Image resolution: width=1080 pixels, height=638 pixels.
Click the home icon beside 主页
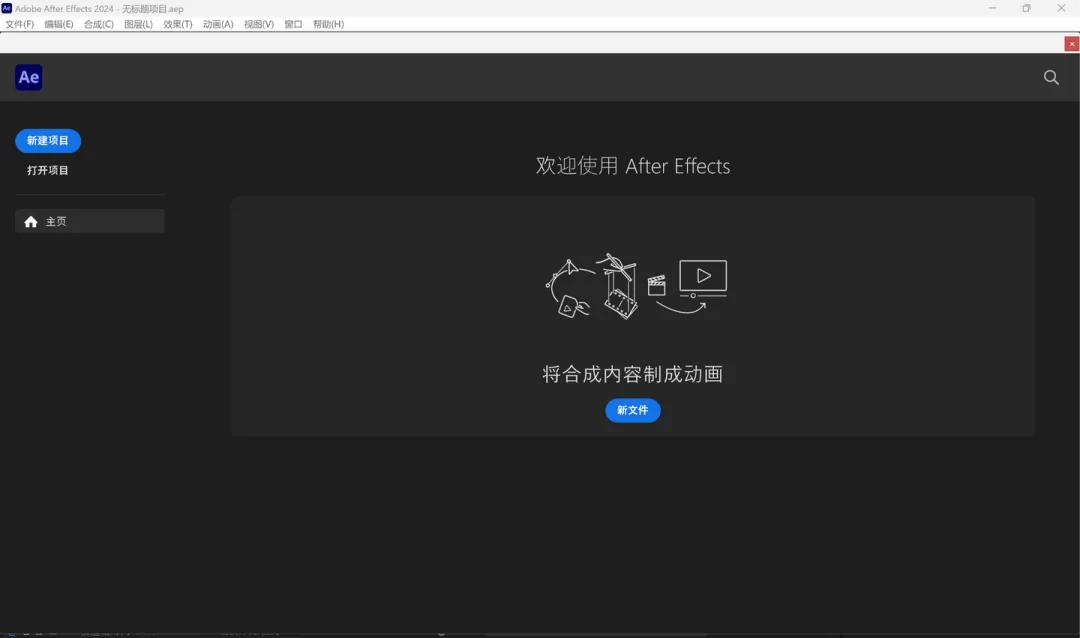31,222
